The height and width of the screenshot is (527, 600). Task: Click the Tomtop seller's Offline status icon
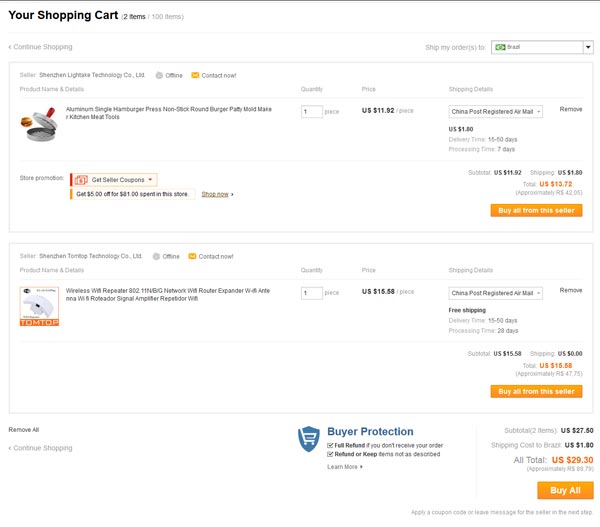point(156,256)
